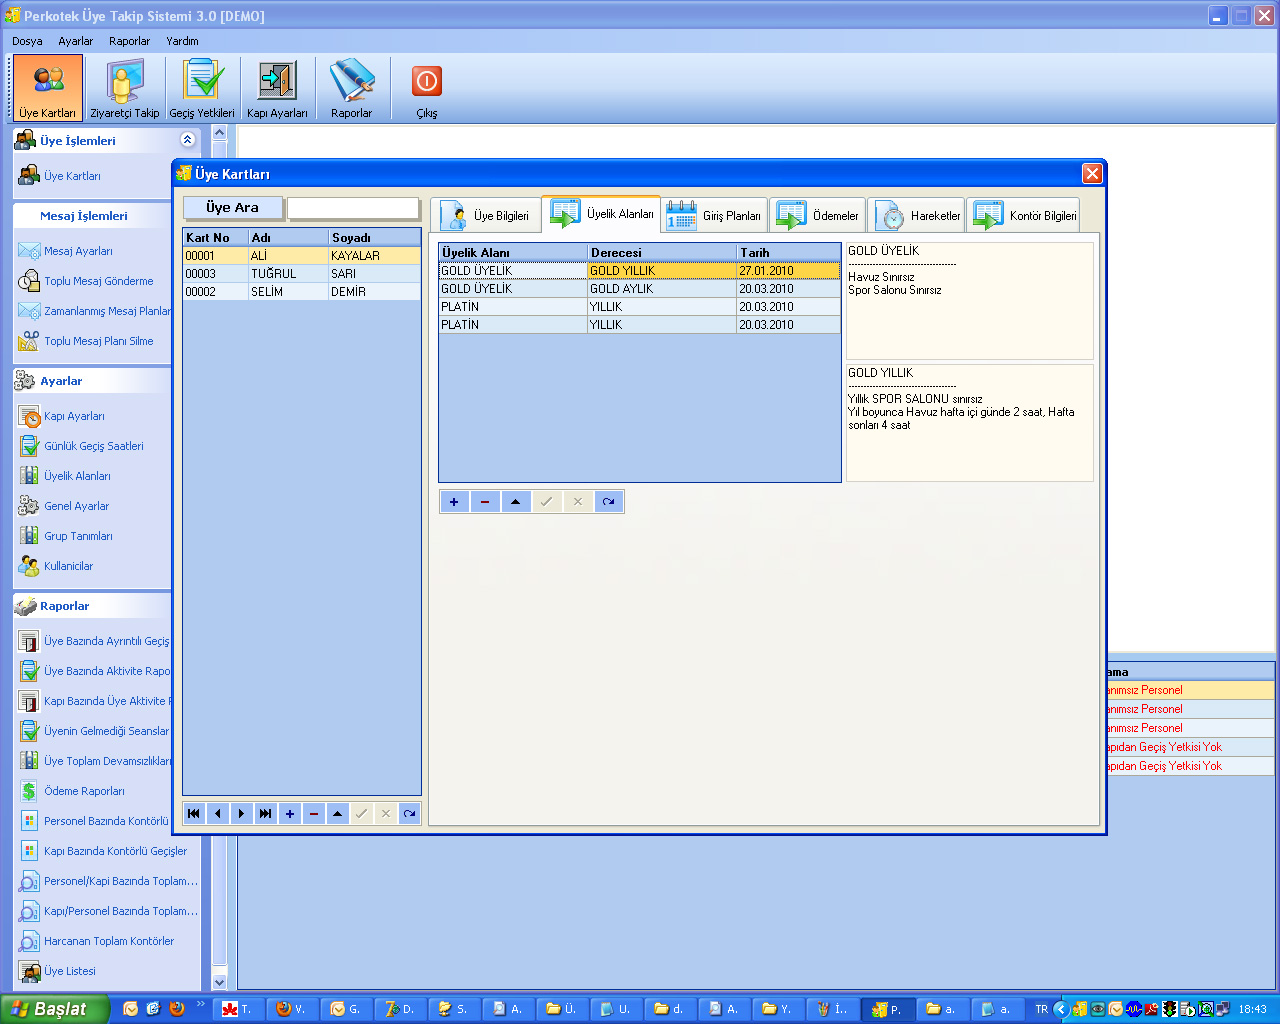Go to the last member record
The height and width of the screenshot is (1024, 1280).
tap(265, 814)
